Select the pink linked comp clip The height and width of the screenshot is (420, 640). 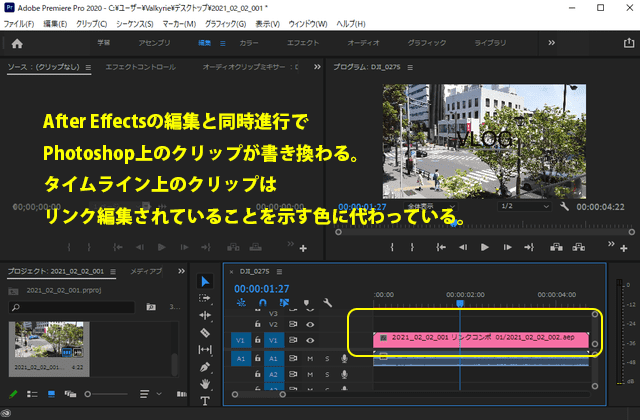coord(481,340)
